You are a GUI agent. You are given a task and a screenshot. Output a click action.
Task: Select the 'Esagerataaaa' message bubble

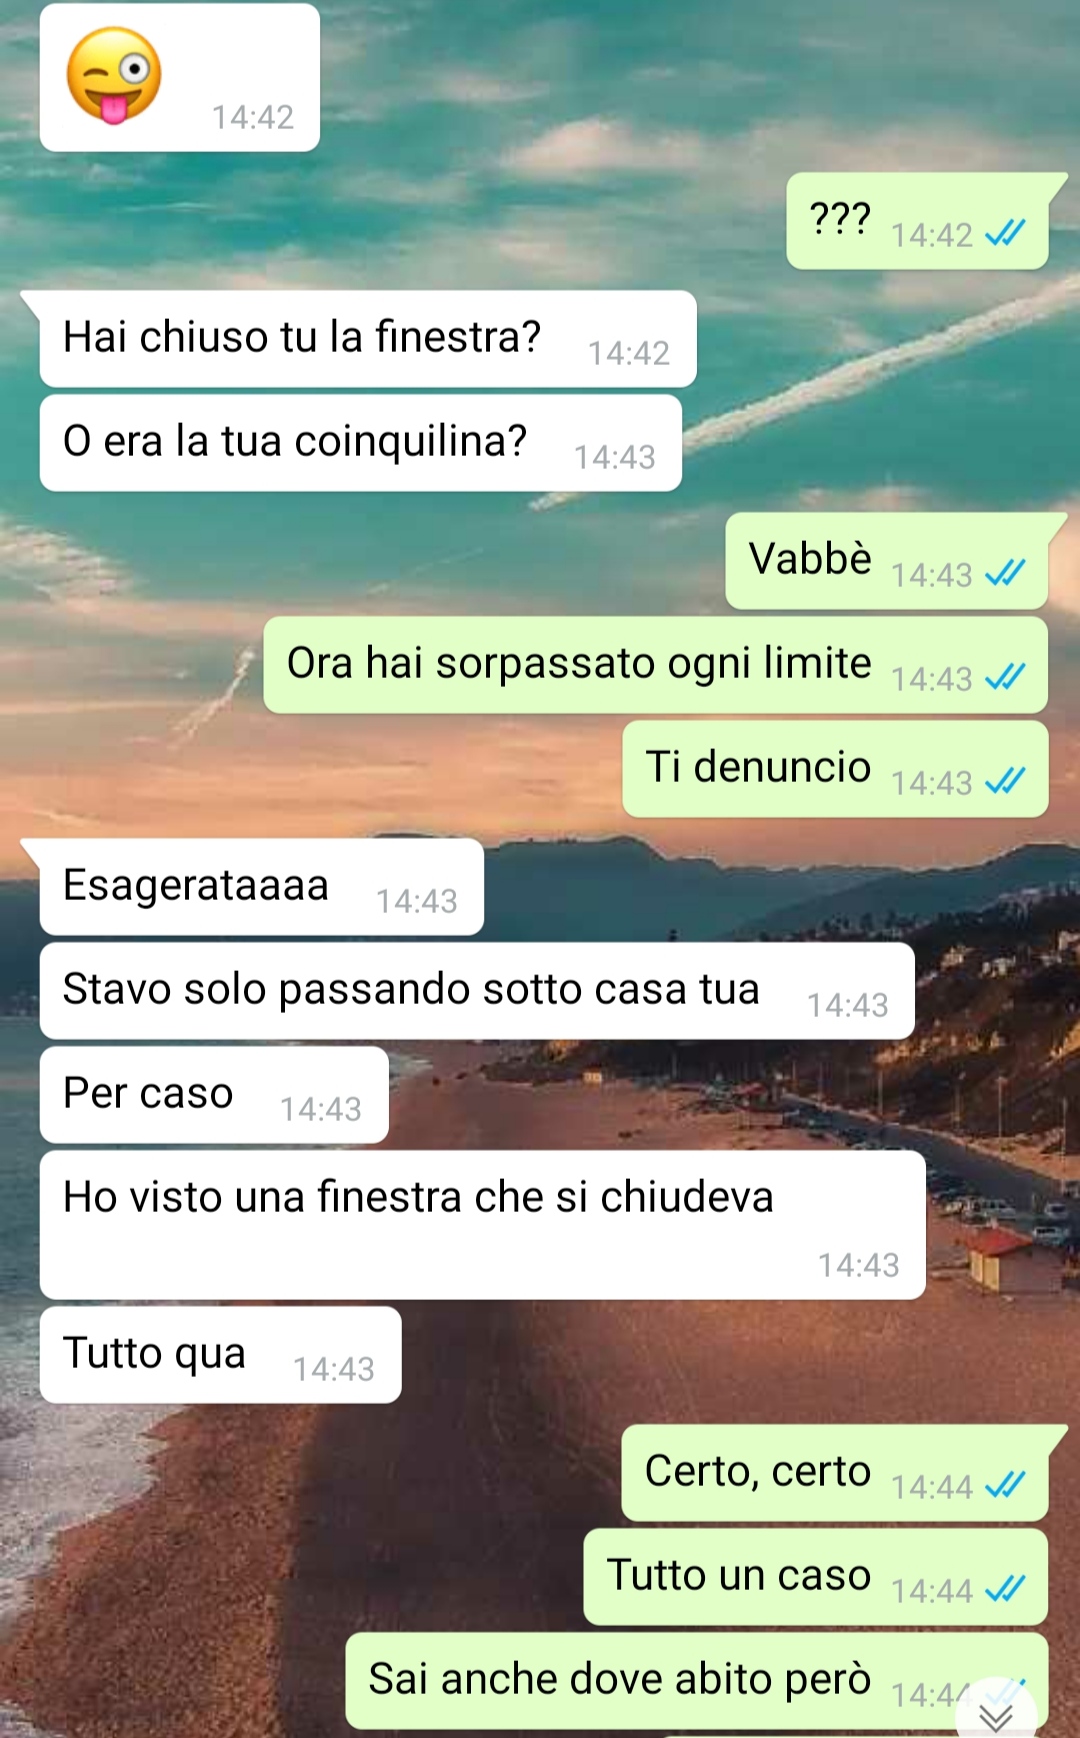(262, 887)
